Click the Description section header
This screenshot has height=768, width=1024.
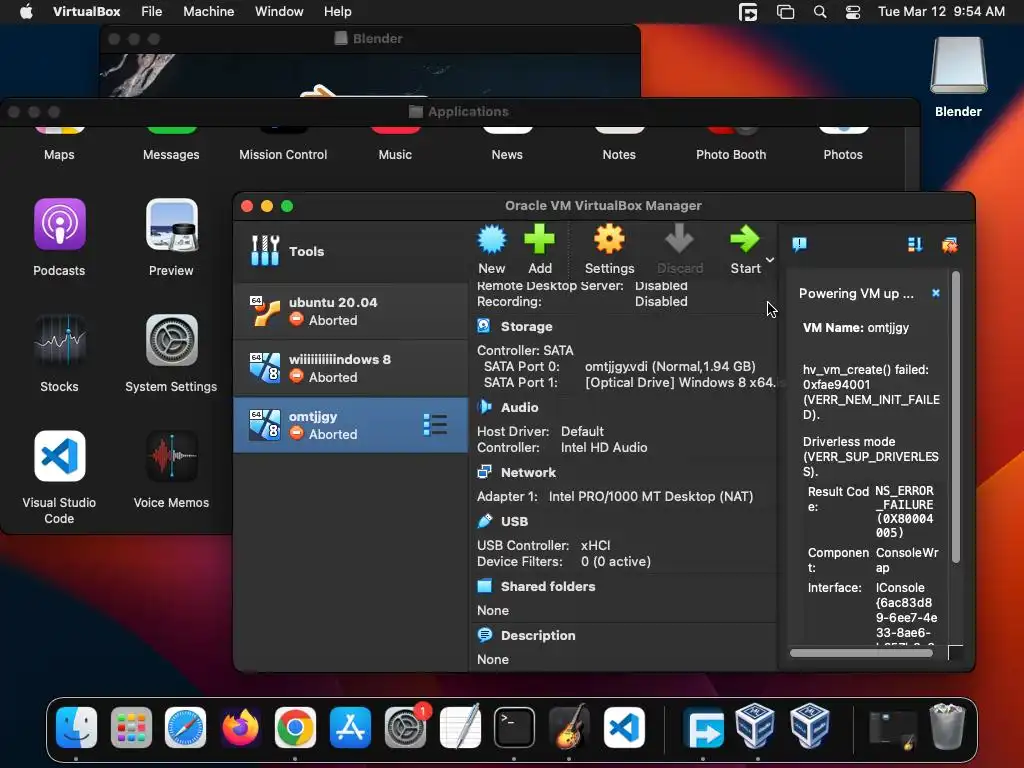click(x=538, y=635)
